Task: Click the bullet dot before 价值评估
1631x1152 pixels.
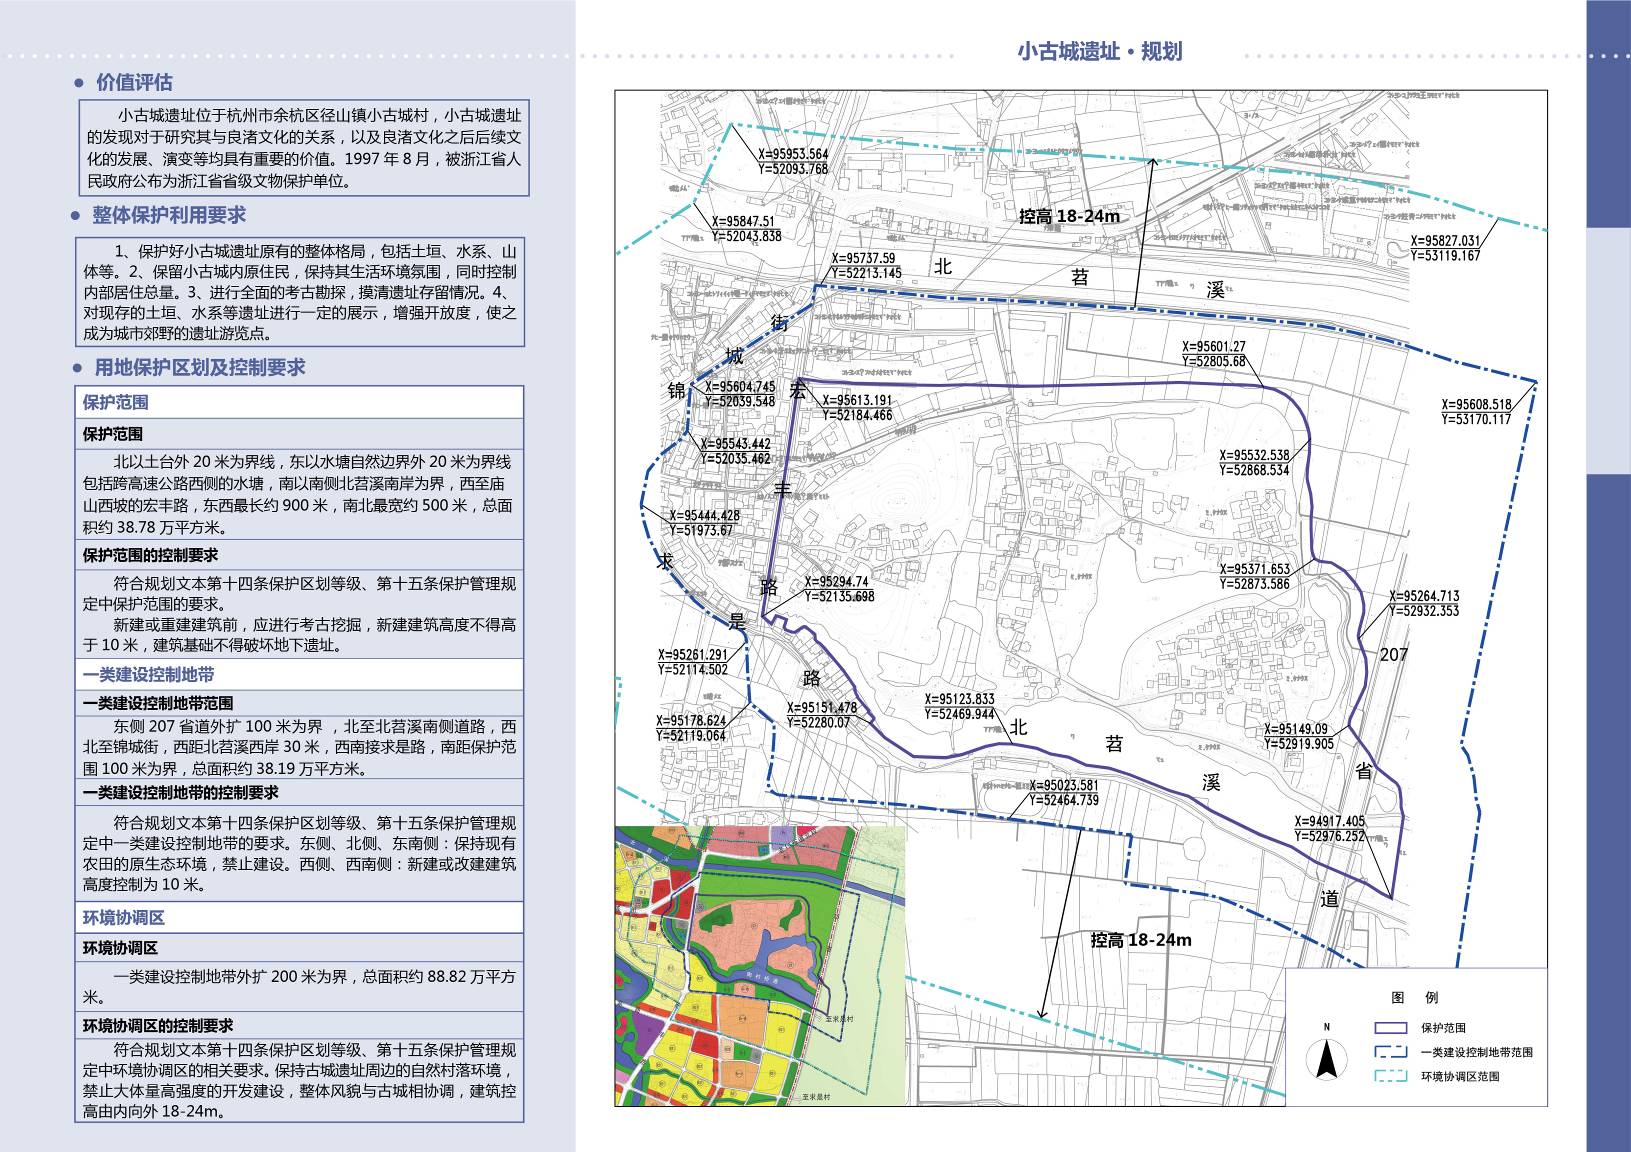Action: point(79,83)
